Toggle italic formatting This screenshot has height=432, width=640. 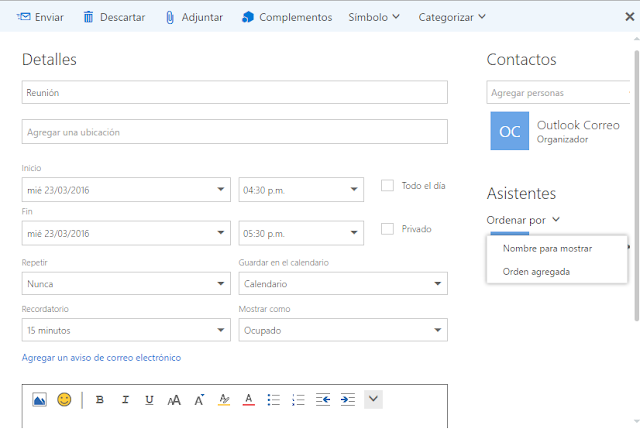click(x=125, y=400)
